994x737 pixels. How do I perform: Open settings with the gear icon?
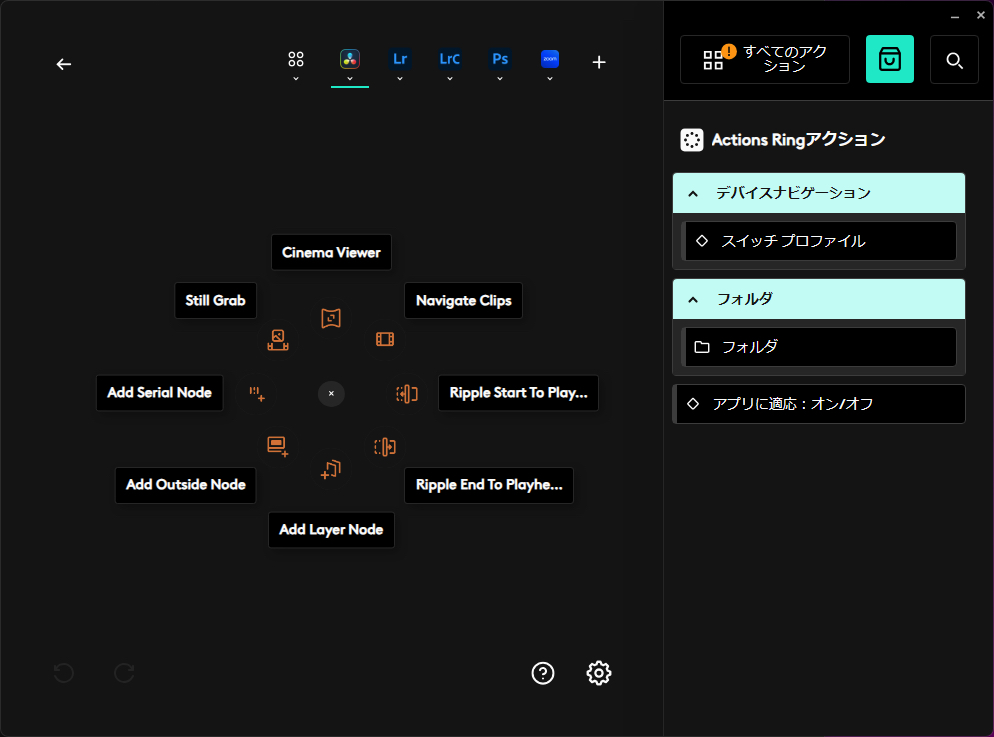(598, 673)
